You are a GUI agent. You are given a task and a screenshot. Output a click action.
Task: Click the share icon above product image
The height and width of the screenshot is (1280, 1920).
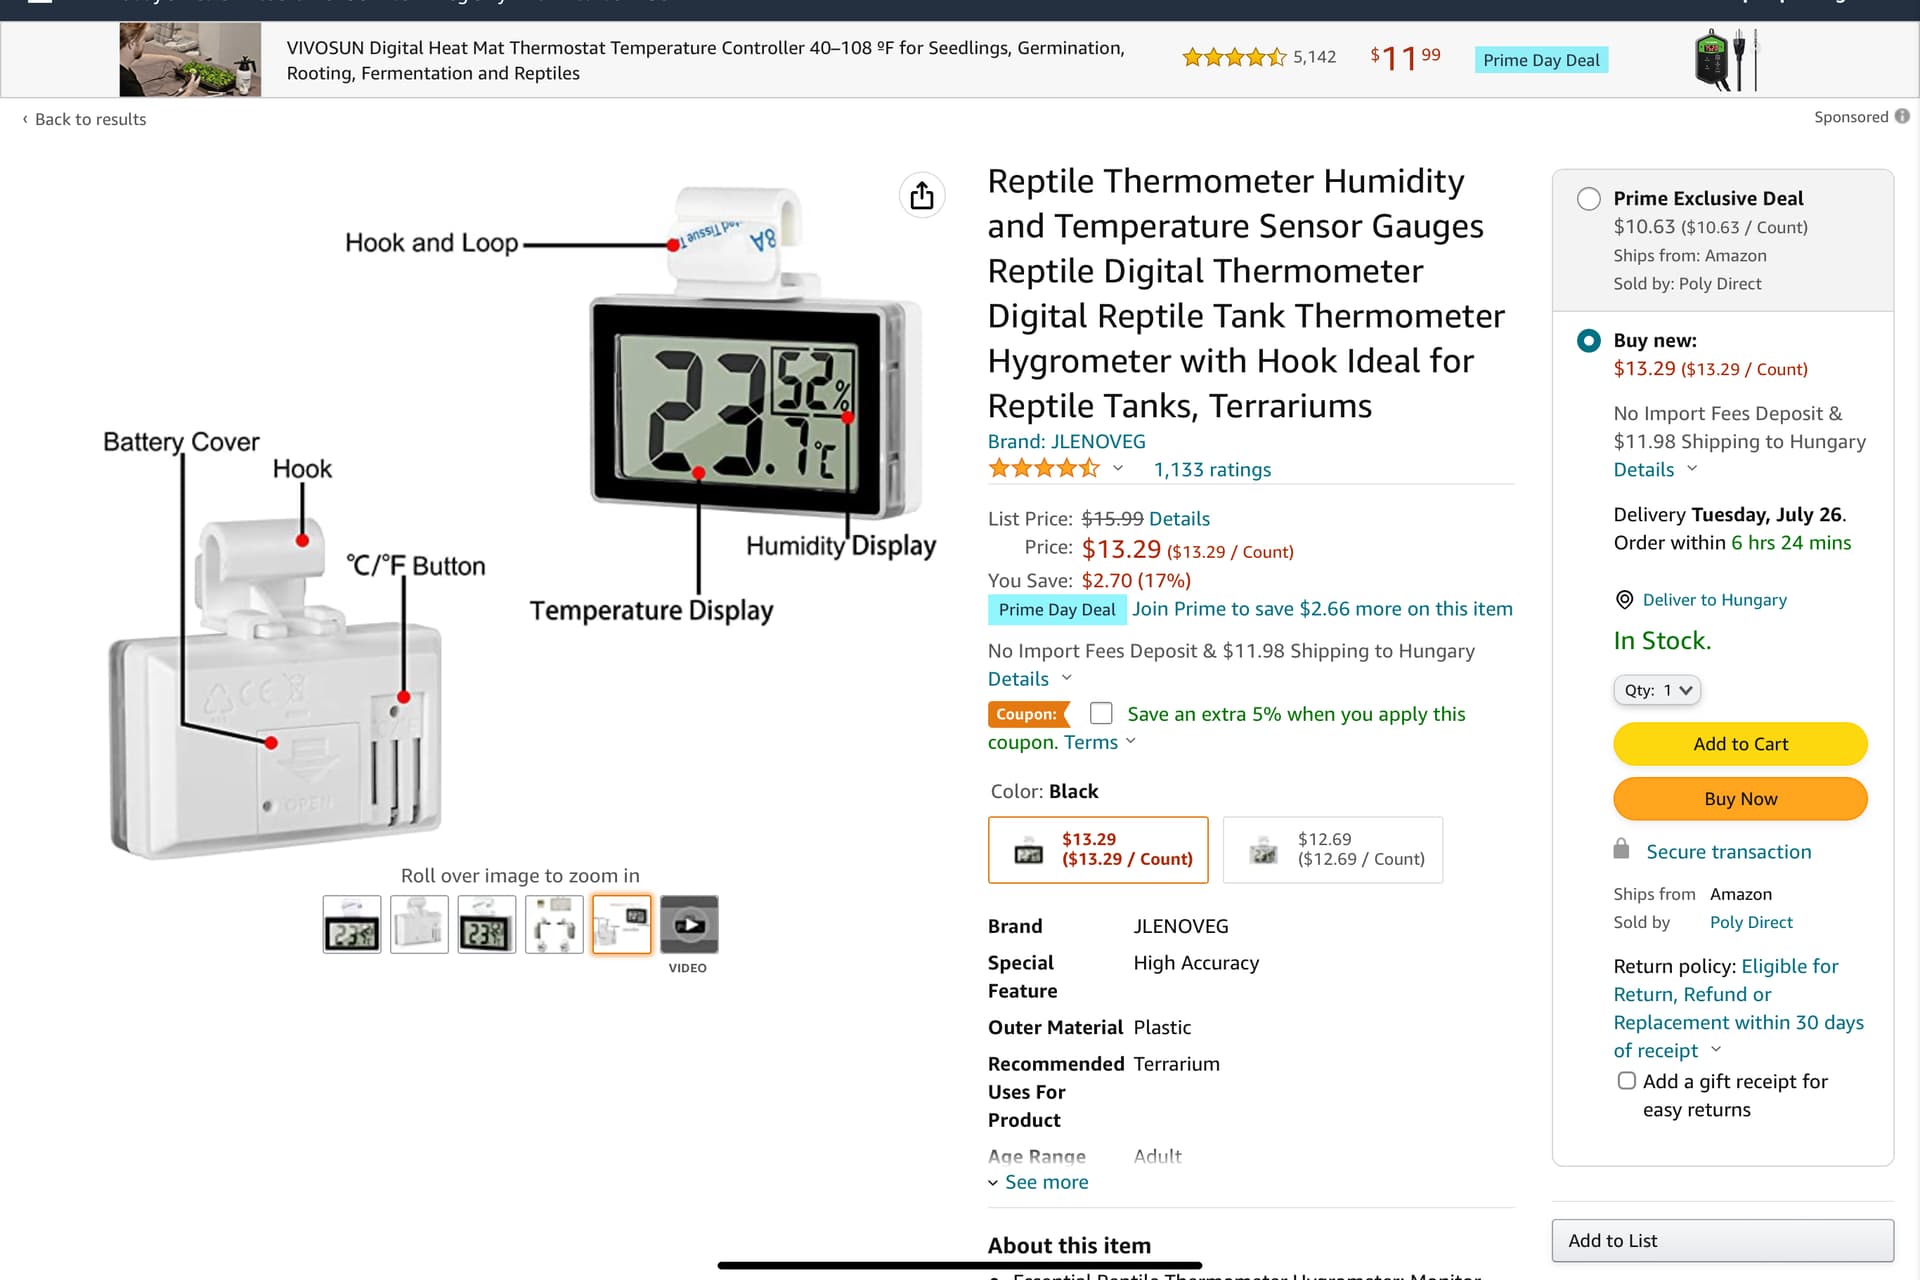922,195
